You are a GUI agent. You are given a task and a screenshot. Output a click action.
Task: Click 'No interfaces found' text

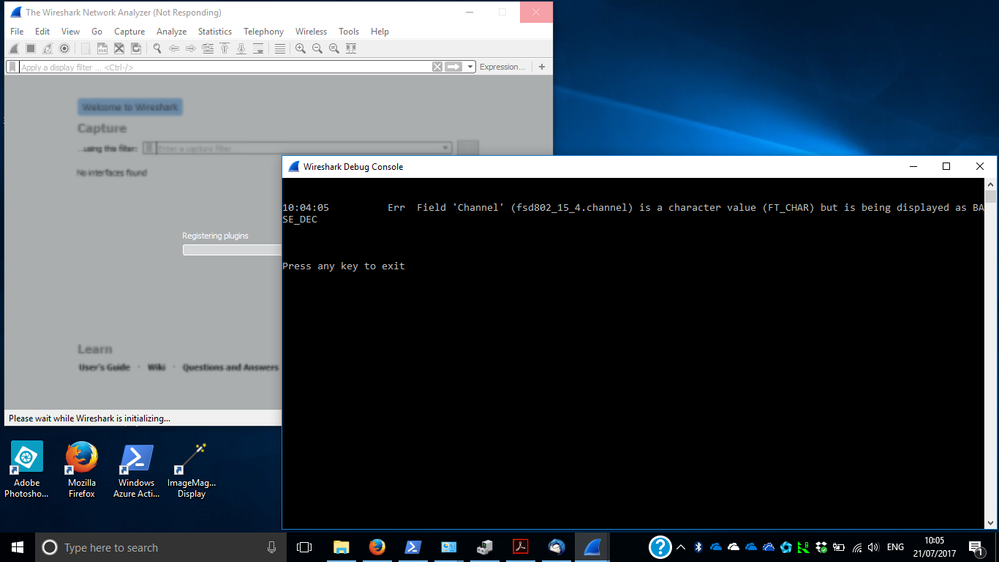coord(111,173)
